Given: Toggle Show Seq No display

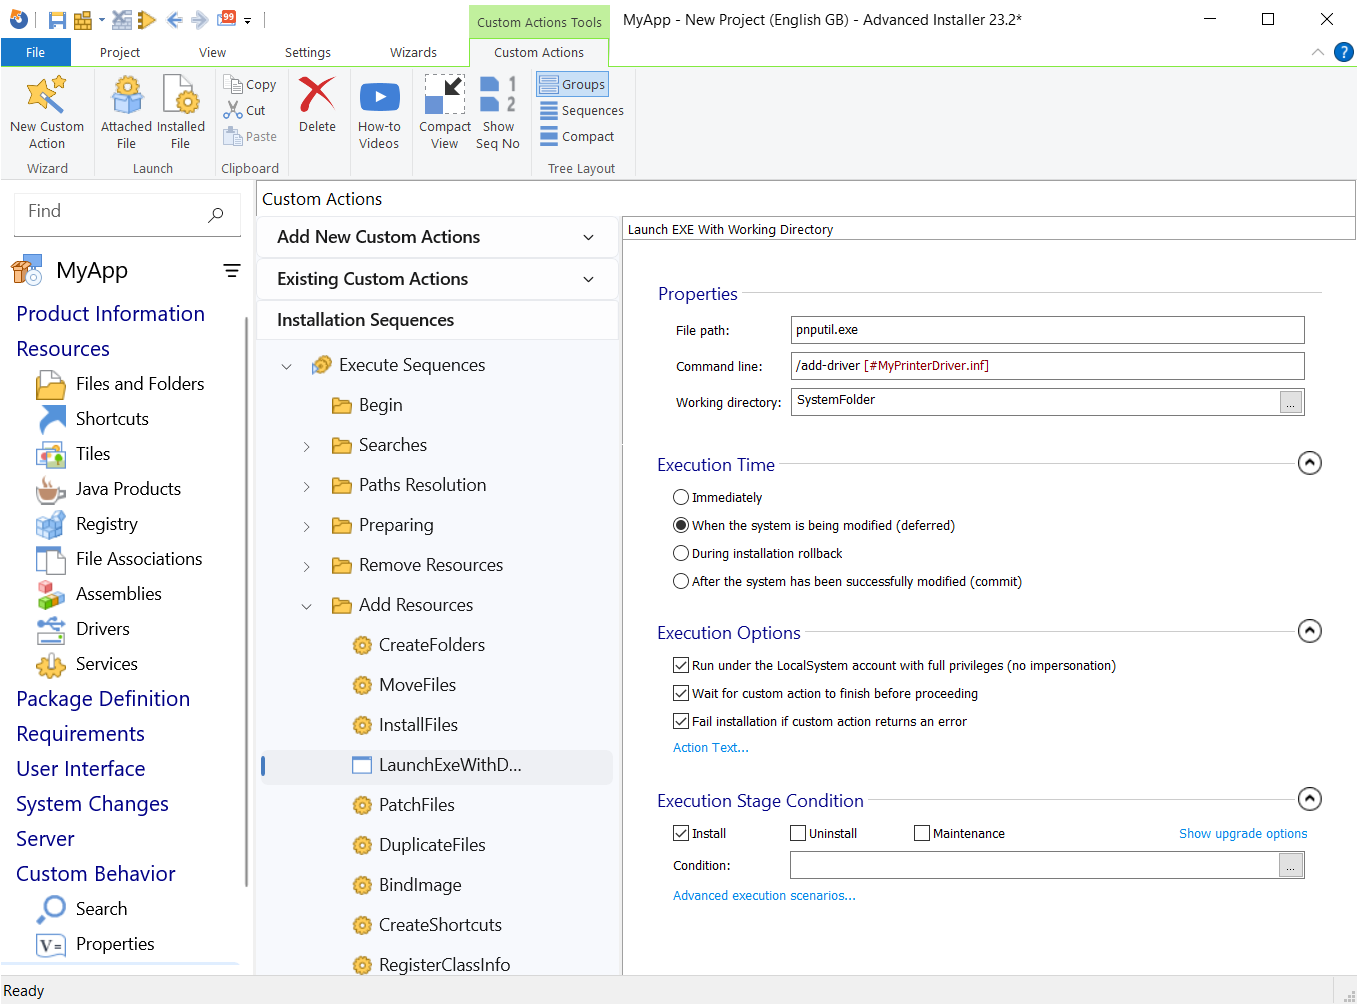Looking at the screenshot, I should click(498, 112).
